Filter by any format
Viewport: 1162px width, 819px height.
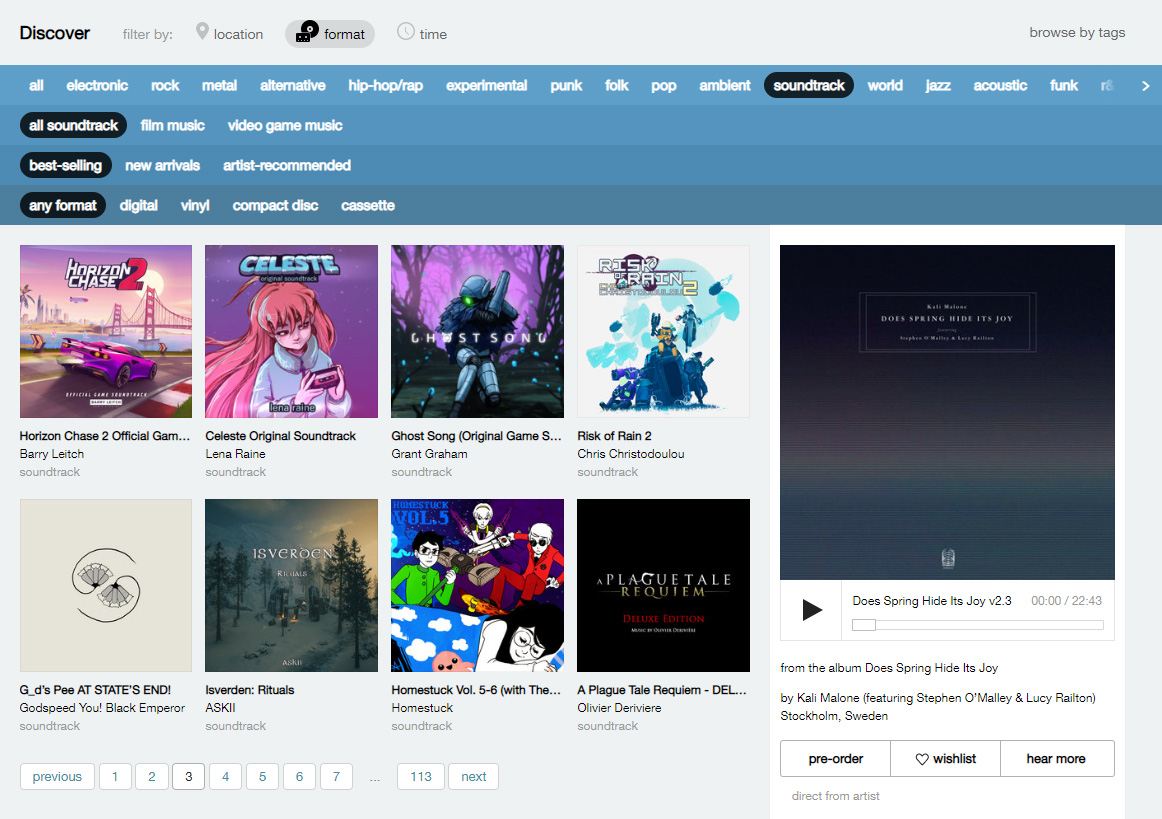[63, 206]
